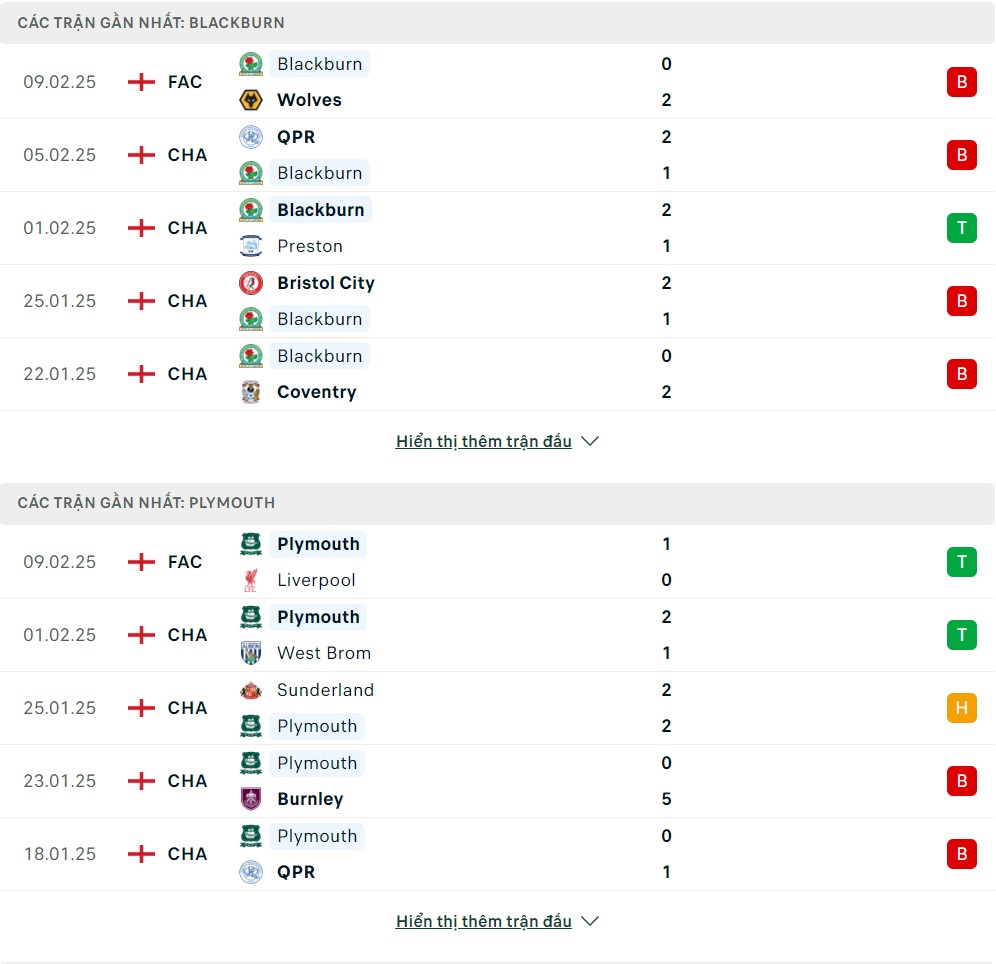Expand more Blackburn matches via chevron arrow

pos(590,441)
